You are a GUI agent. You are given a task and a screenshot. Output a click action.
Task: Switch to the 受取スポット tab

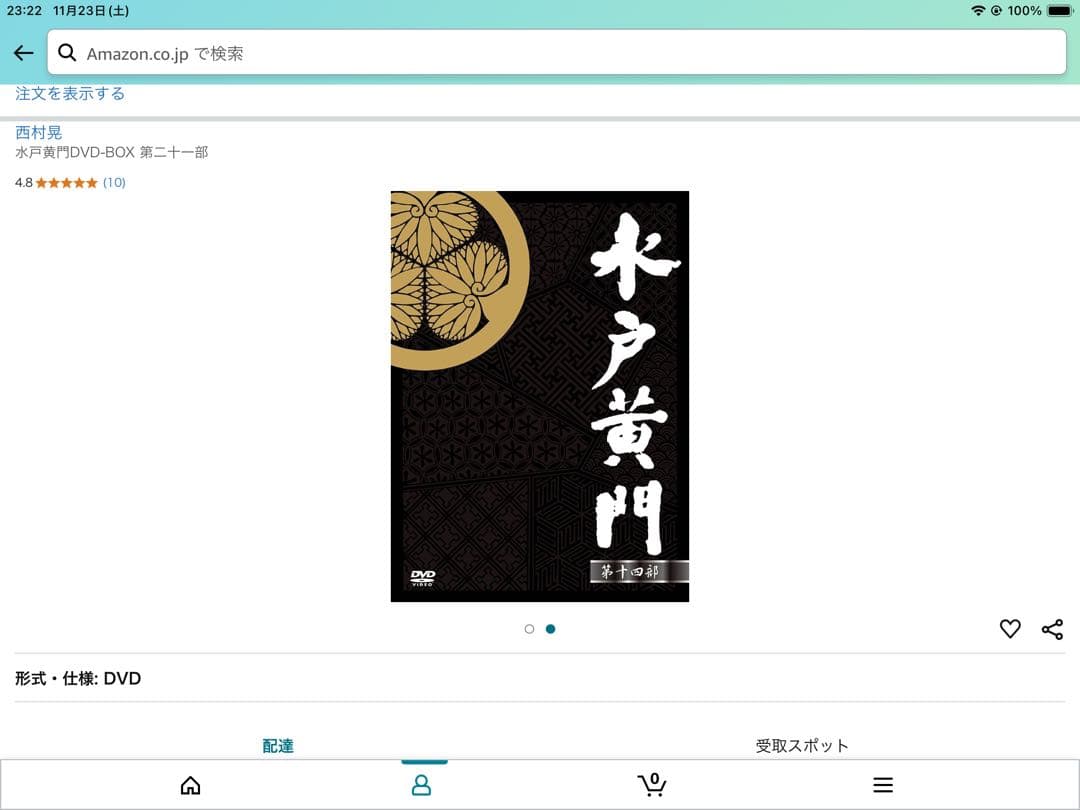802,746
